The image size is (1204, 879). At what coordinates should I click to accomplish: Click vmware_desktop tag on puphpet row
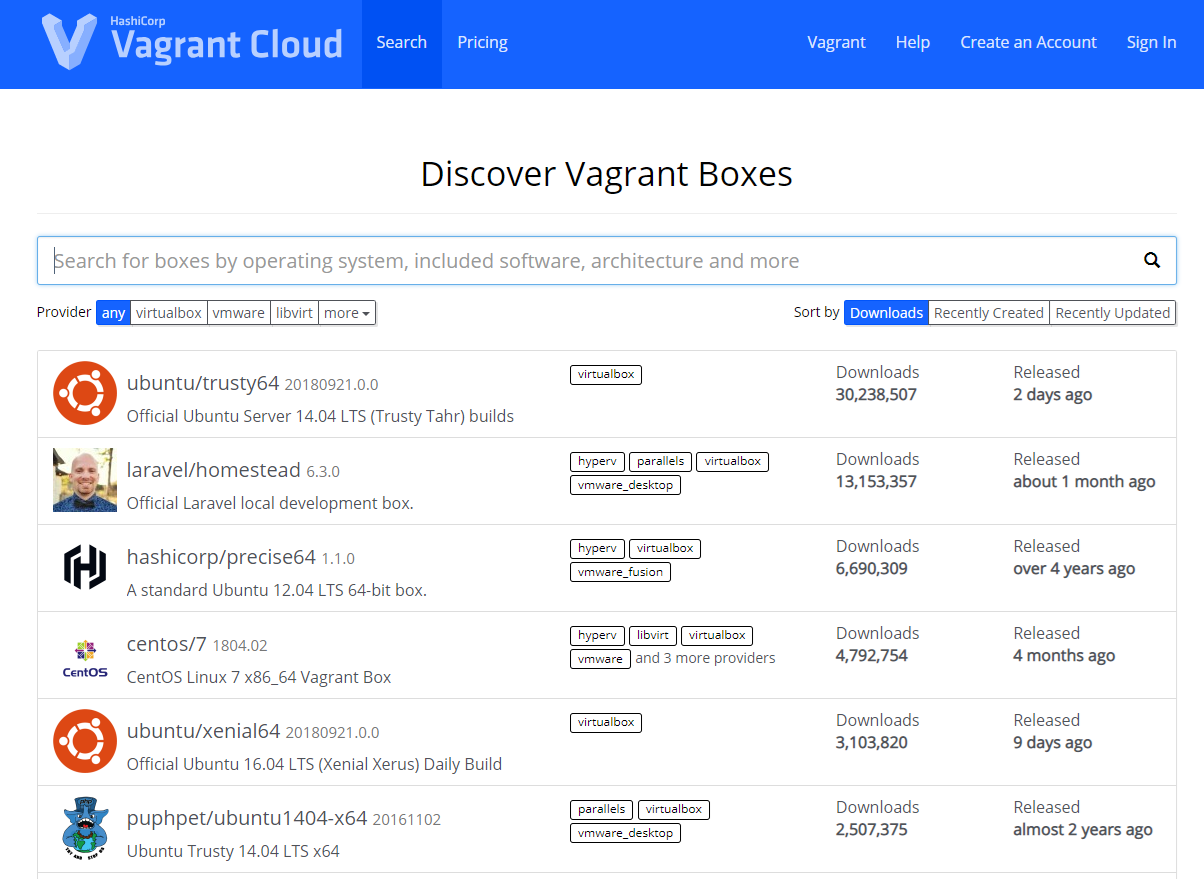626,834
